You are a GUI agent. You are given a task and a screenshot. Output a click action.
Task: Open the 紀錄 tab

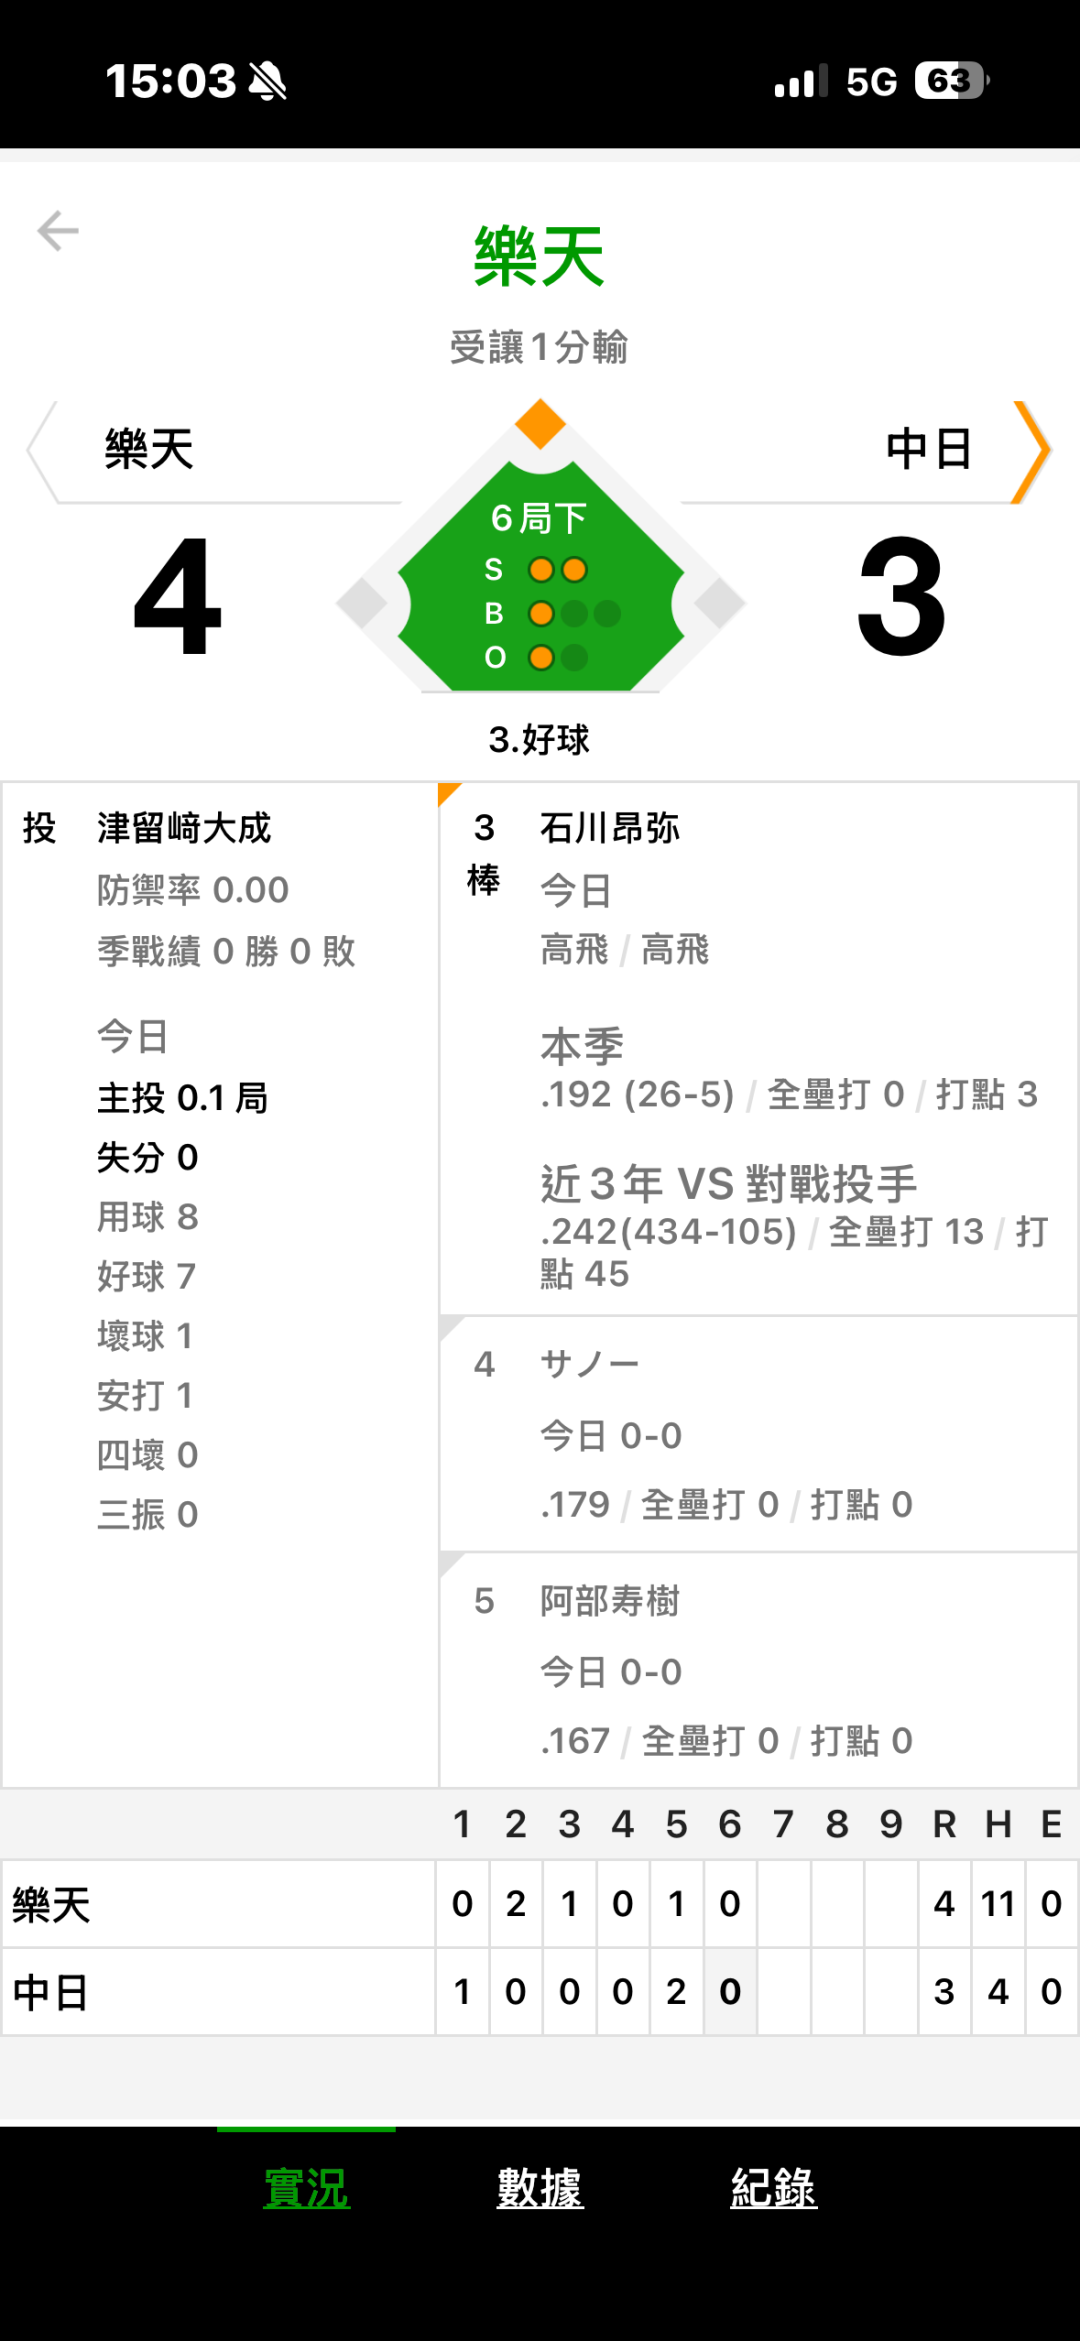(773, 2187)
